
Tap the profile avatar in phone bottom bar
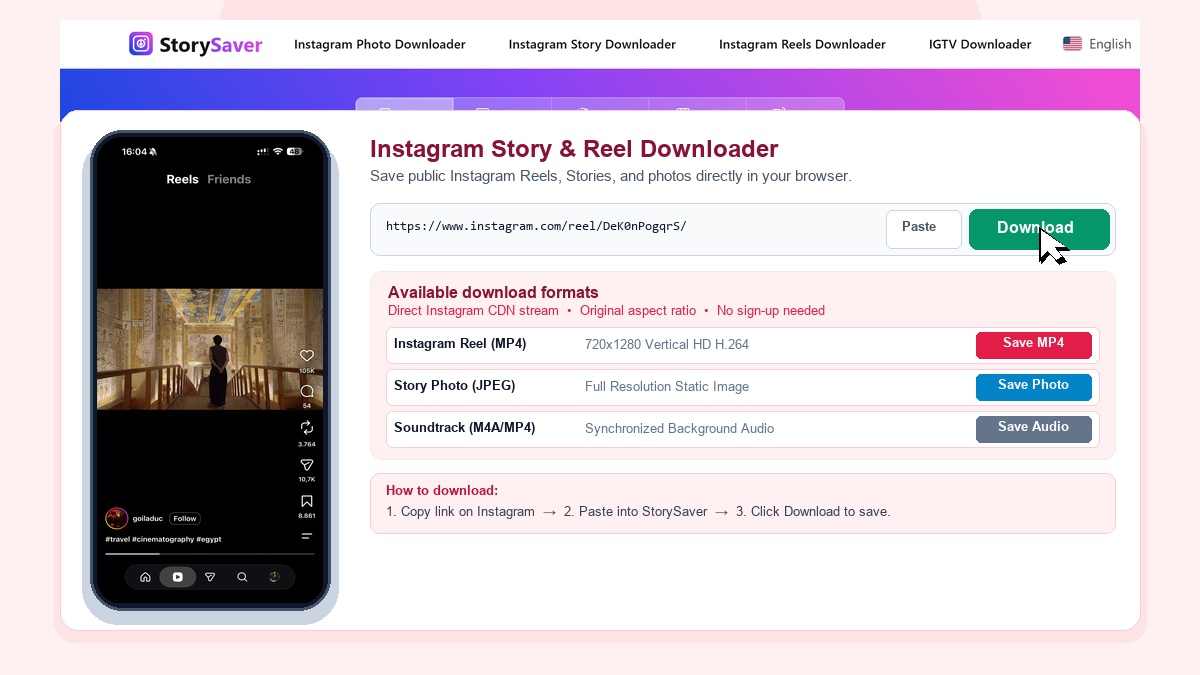pyautogui.click(x=274, y=577)
